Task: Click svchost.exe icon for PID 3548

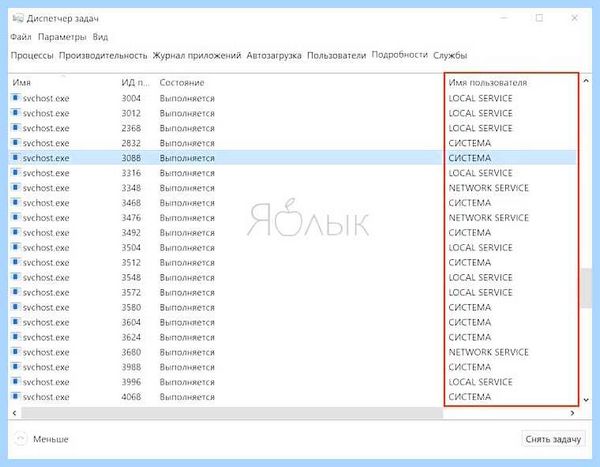Action: 15,277
